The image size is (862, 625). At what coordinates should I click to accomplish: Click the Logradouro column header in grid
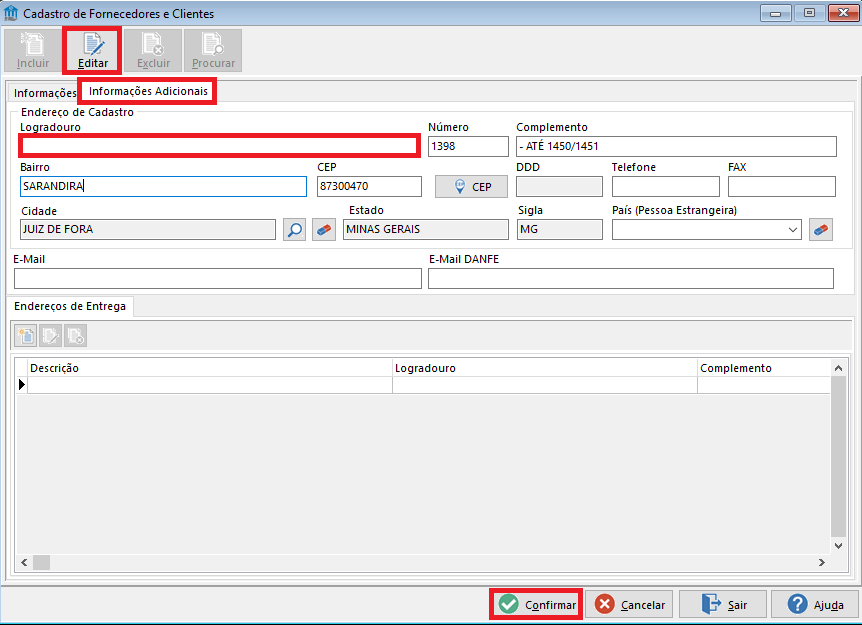click(545, 368)
